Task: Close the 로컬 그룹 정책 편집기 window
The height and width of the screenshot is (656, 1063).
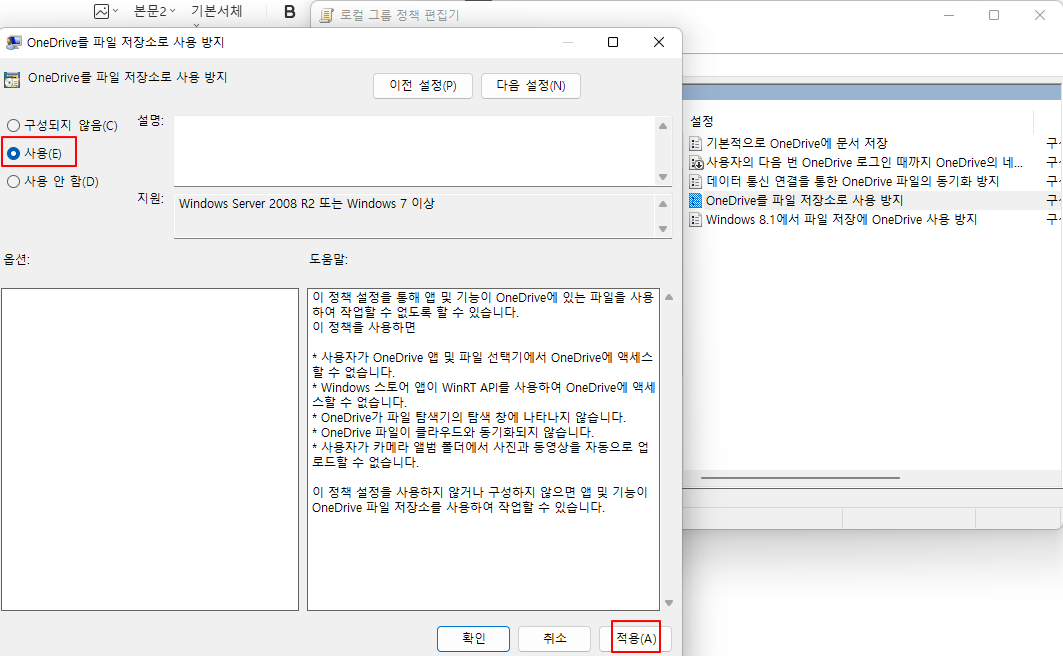Action: (x=1039, y=15)
